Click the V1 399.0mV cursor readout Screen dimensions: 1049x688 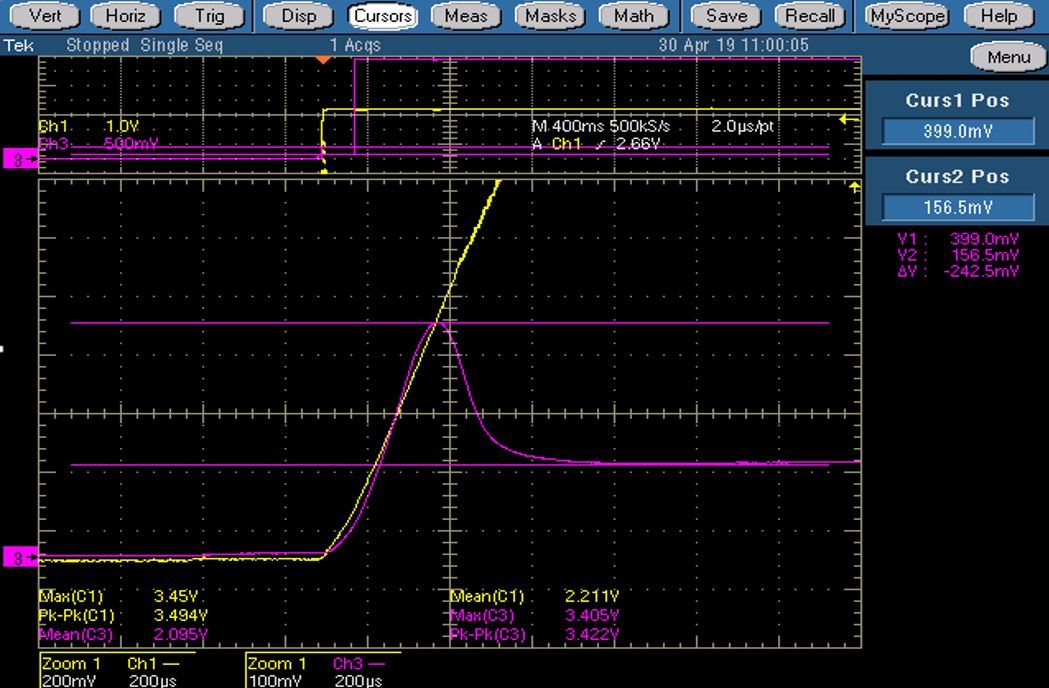pos(958,239)
